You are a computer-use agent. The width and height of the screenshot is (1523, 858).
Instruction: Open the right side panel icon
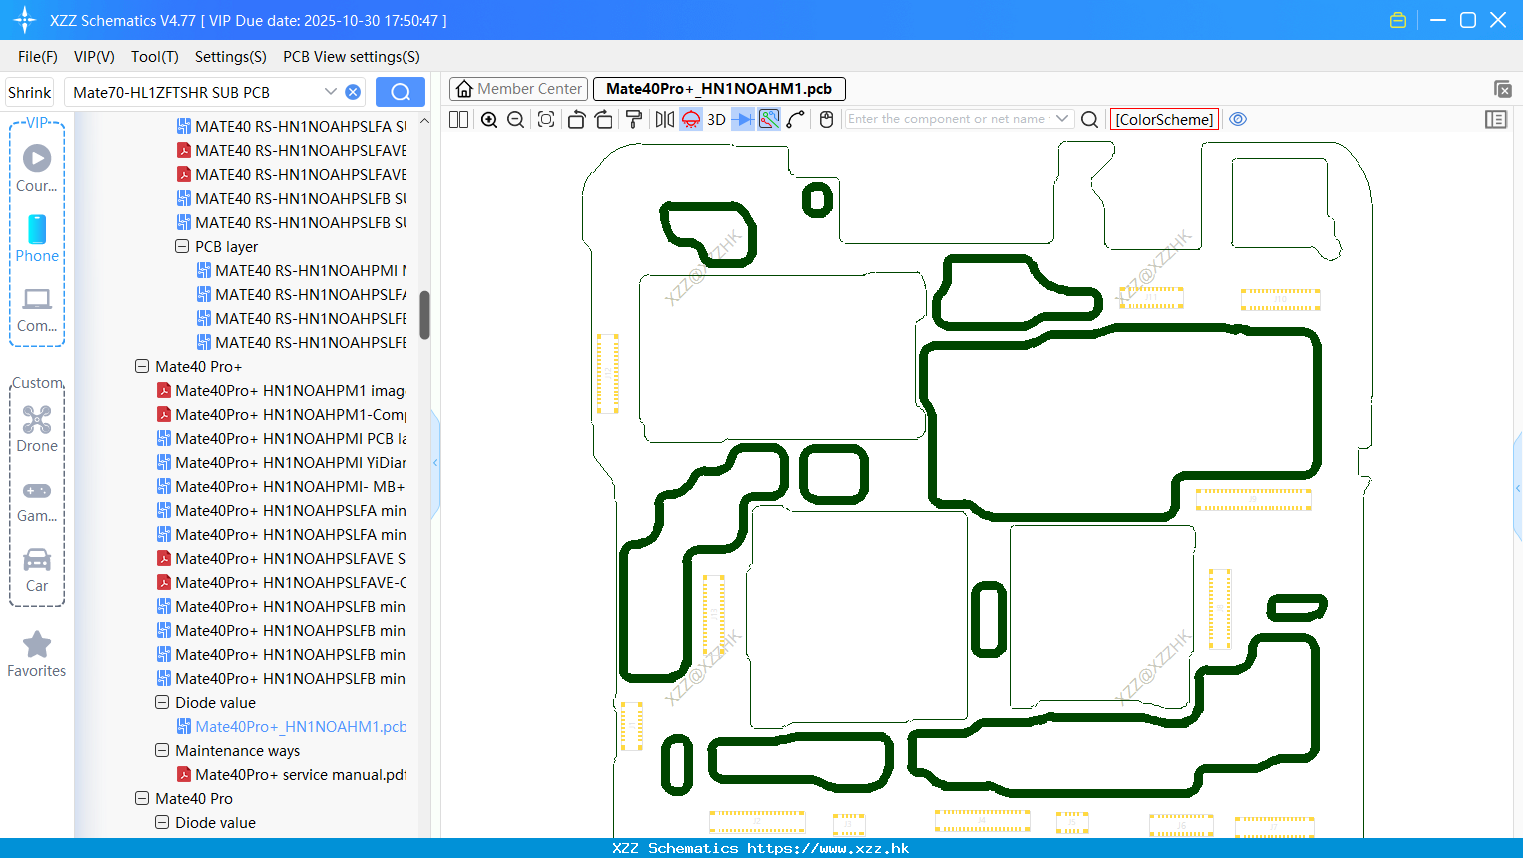[1496, 119]
